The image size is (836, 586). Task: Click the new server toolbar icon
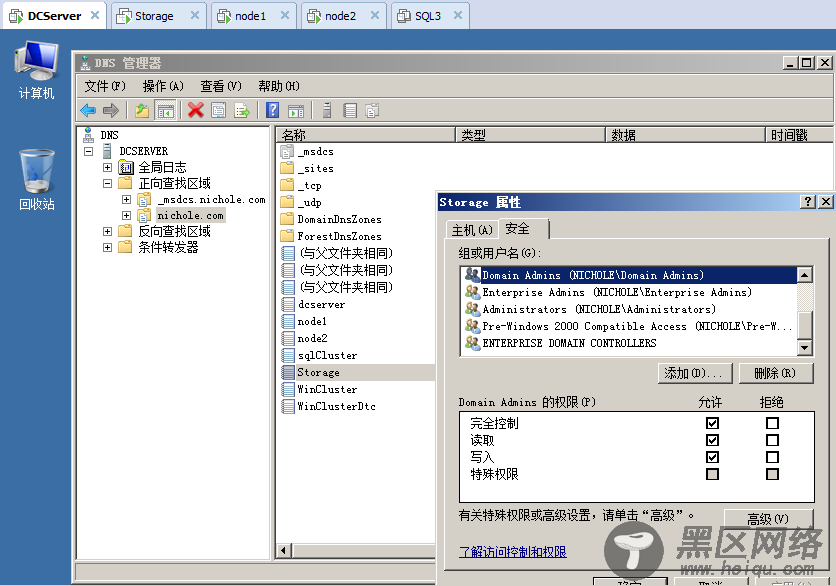327,110
